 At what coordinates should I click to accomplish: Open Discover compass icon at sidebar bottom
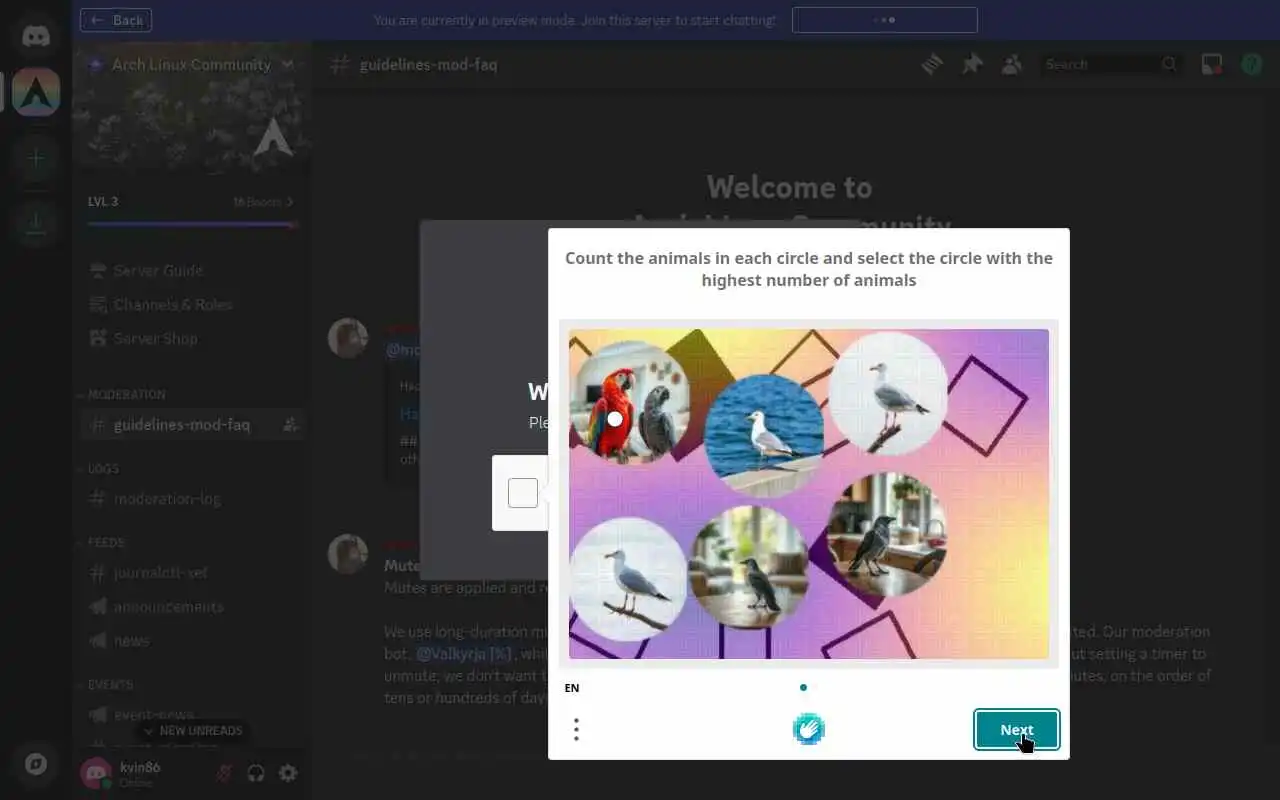click(x=36, y=765)
